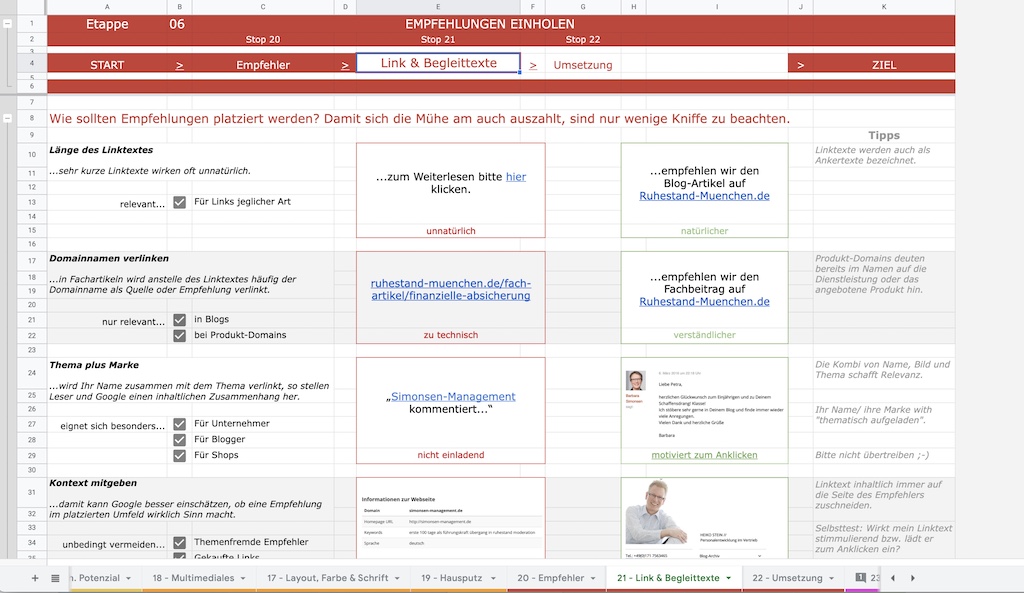Click the blog comment screenshot thumbnail

(704, 404)
